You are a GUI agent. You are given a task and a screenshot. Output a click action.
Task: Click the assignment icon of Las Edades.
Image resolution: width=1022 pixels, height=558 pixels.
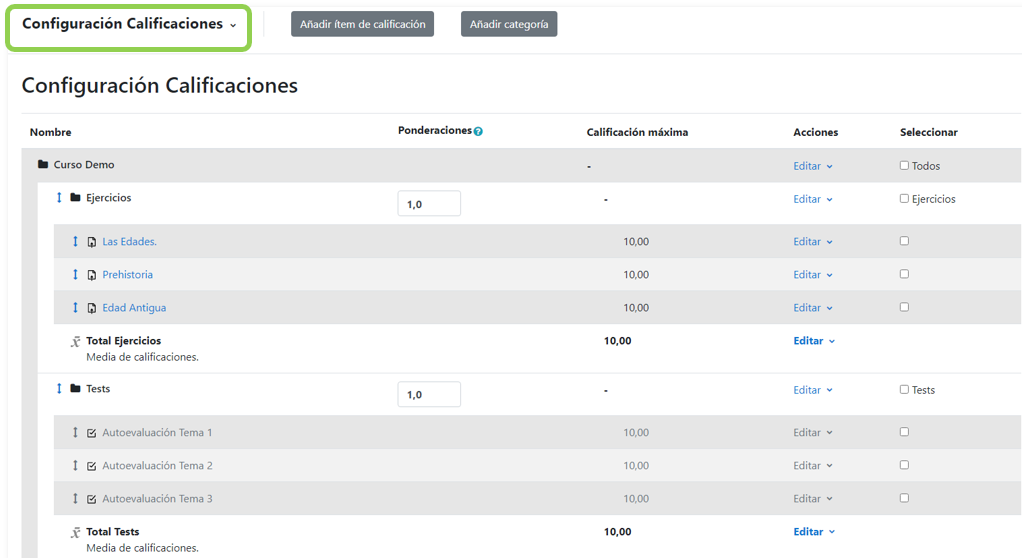coord(92,242)
